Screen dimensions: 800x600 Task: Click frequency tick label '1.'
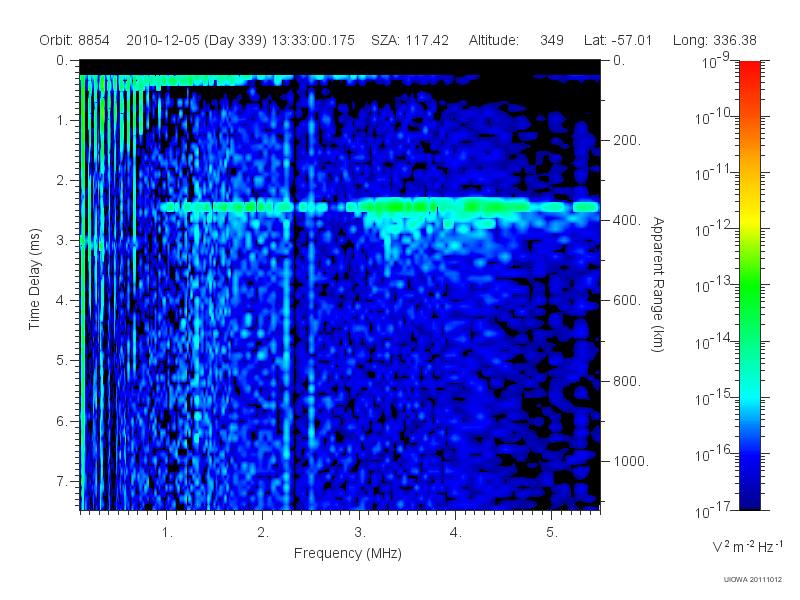(167, 533)
